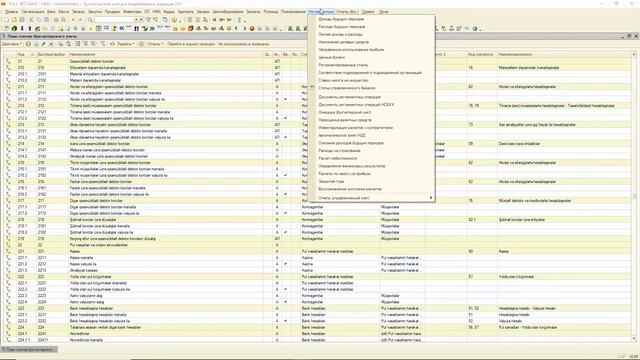Open the Отчеты dropdown in list toolbar
Image resolution: width=640 pixels, height=360 pixels.
pos(155,44)
